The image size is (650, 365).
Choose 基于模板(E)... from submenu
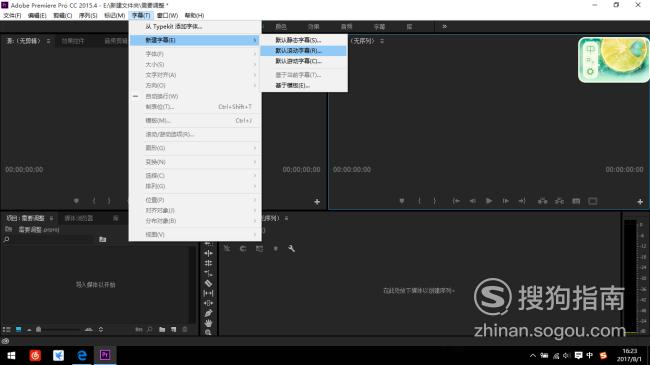pyautogui.click(x=304, y=85)
